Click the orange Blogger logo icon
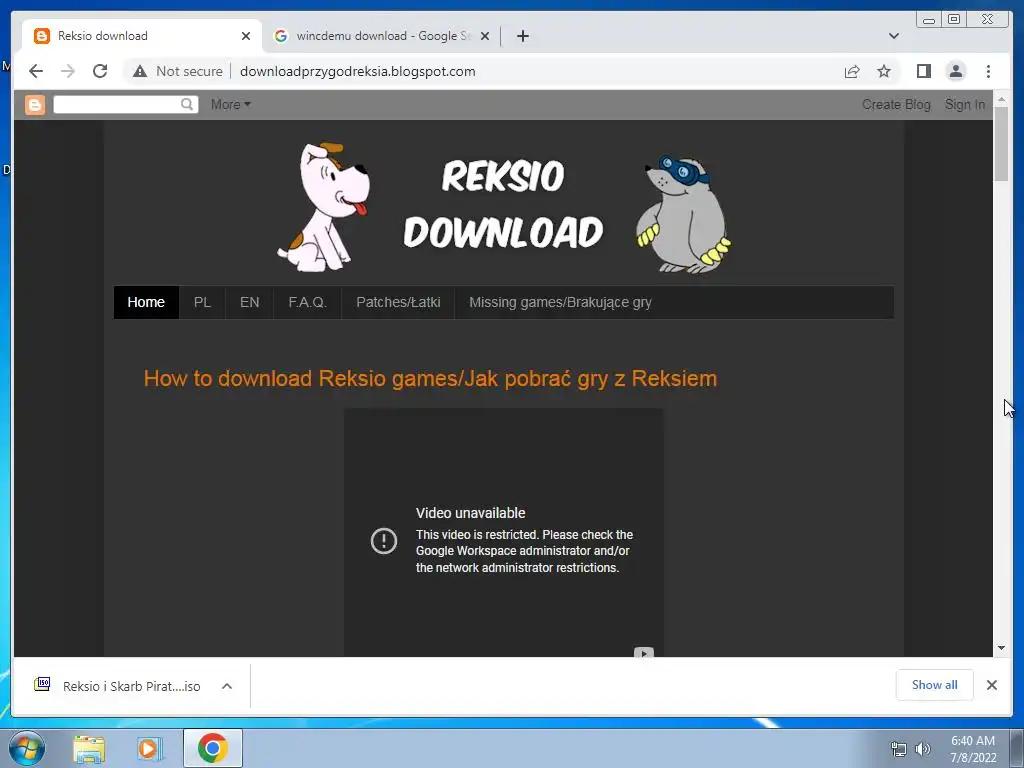The height and width of the screenshot is (768, 1024). 35,104
